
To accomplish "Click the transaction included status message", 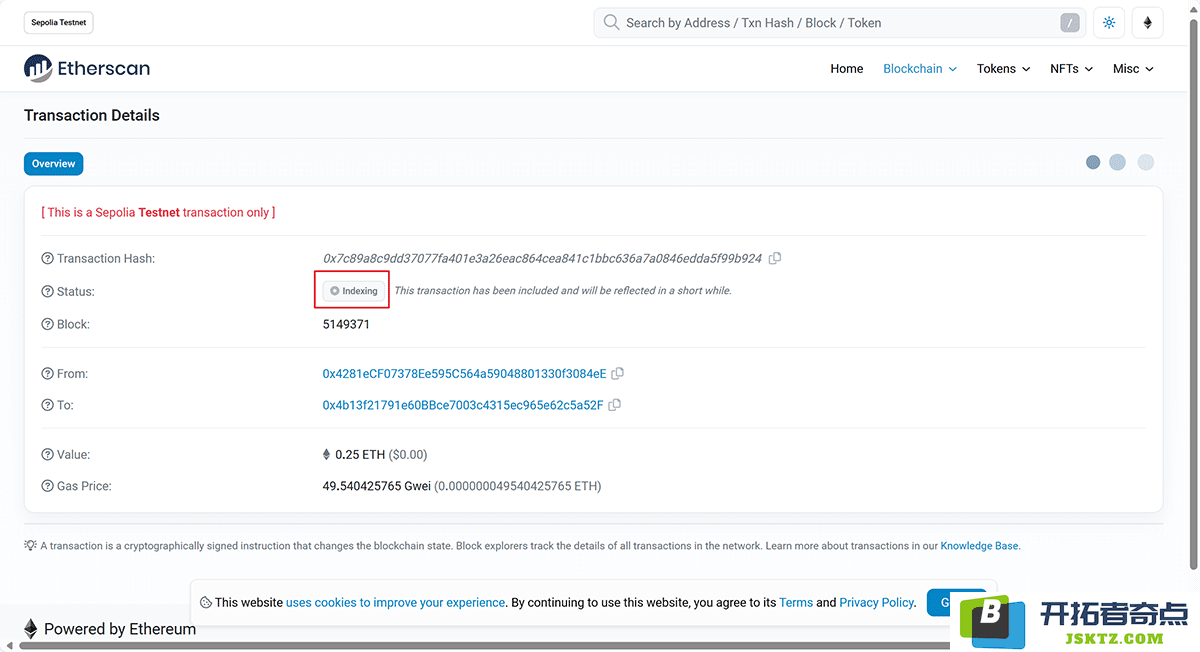I will coord(563,291).
